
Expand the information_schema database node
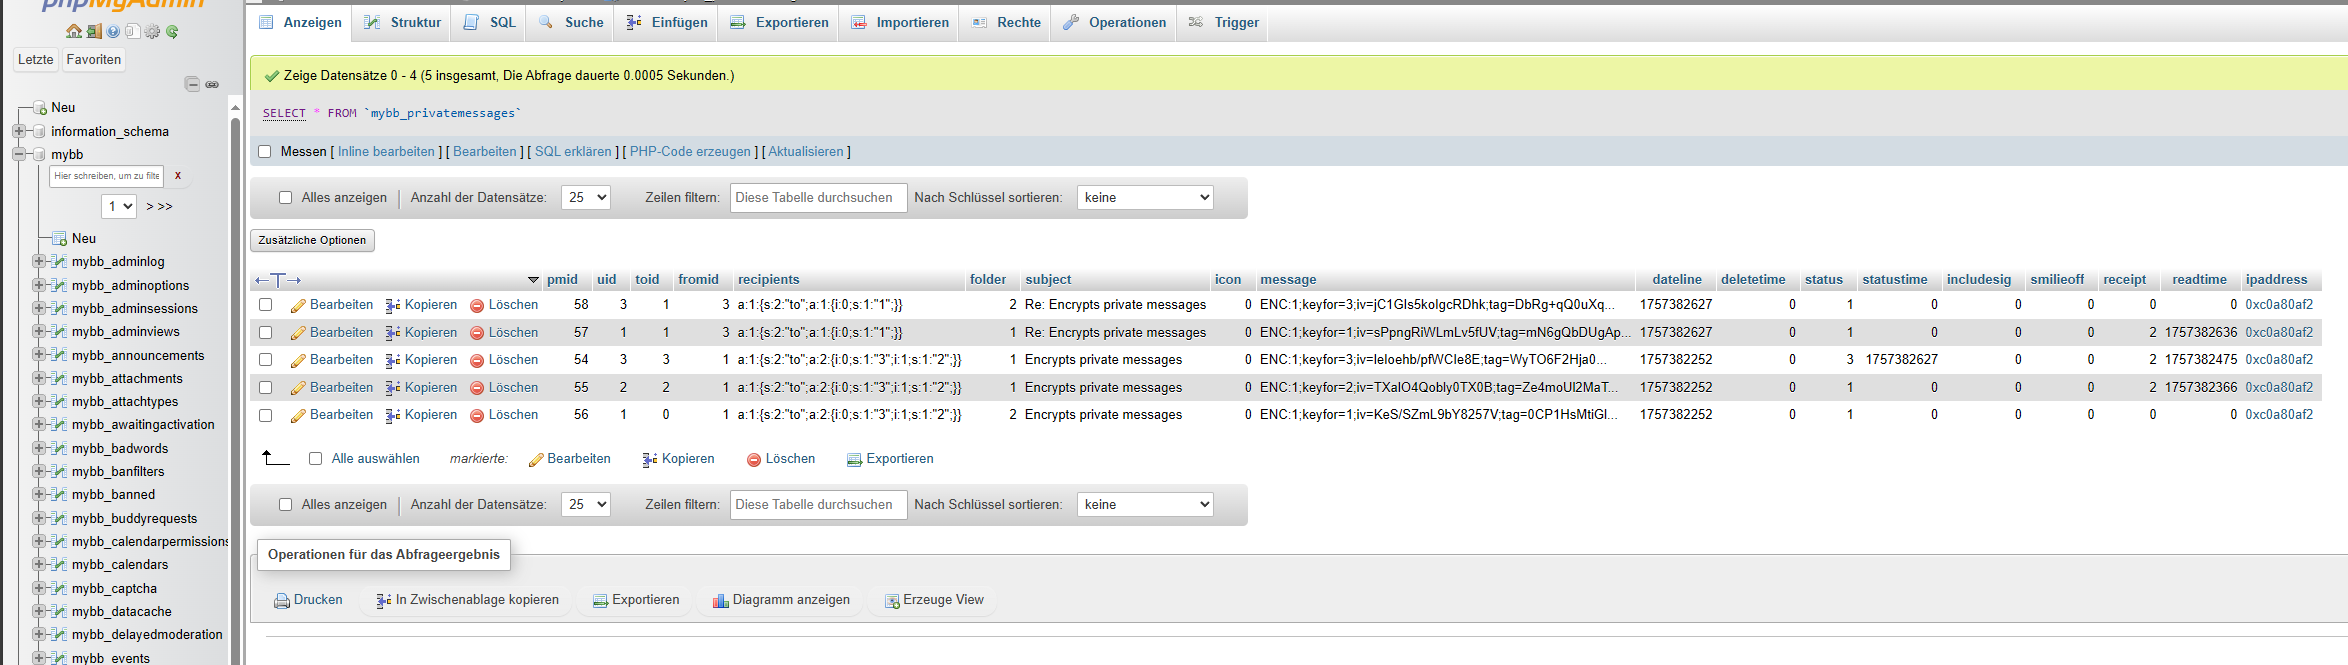(19, 131)
